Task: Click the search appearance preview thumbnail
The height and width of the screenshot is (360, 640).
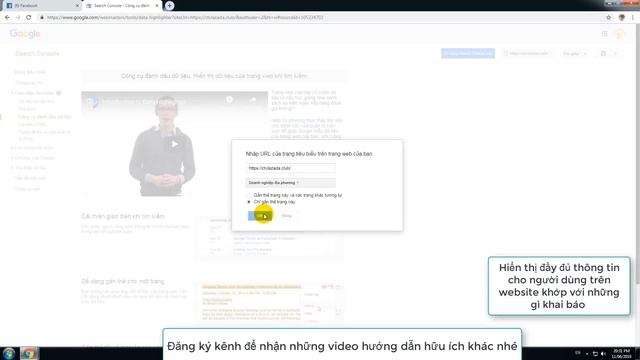Action: point(269,238)
